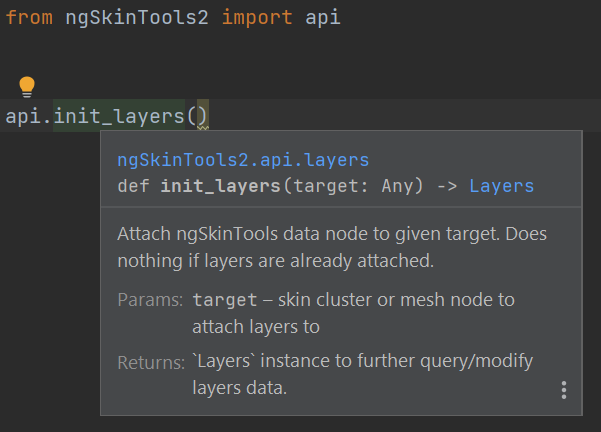Screen dimensions: 601x432
Task: Click the 'api' object before init_layers
Action: [x=23, y=116]
